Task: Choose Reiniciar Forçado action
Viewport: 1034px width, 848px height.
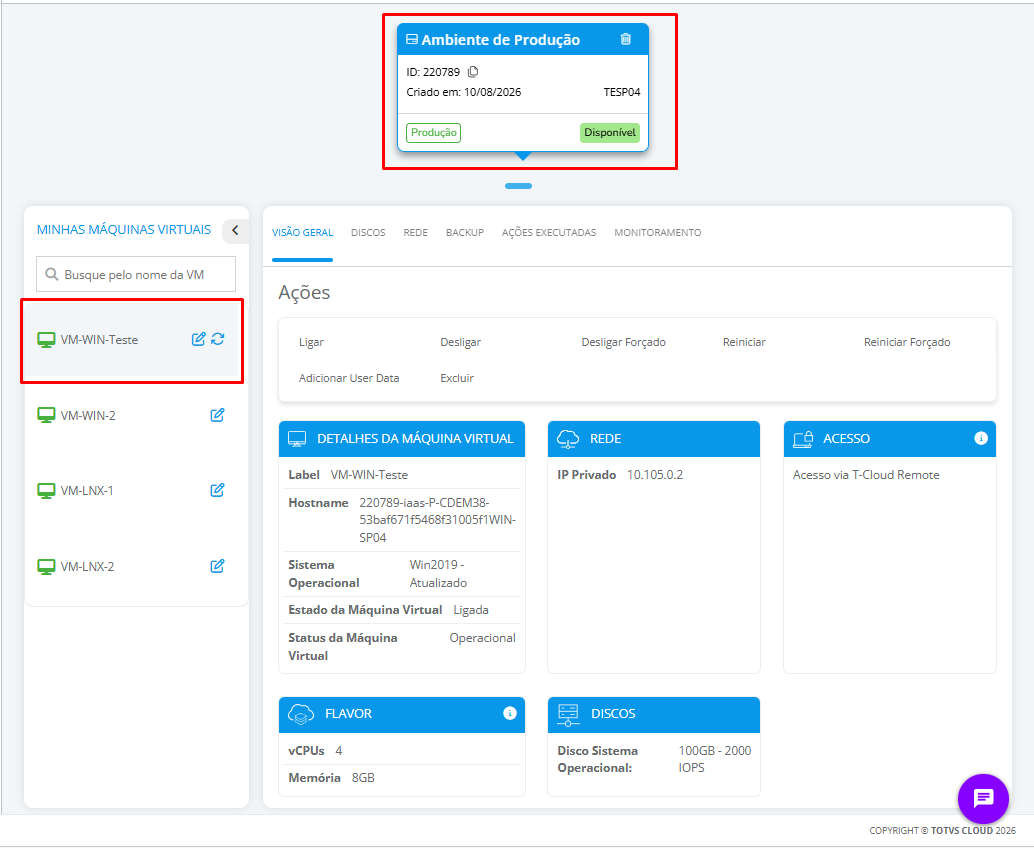Action: [x=907, y=342]
